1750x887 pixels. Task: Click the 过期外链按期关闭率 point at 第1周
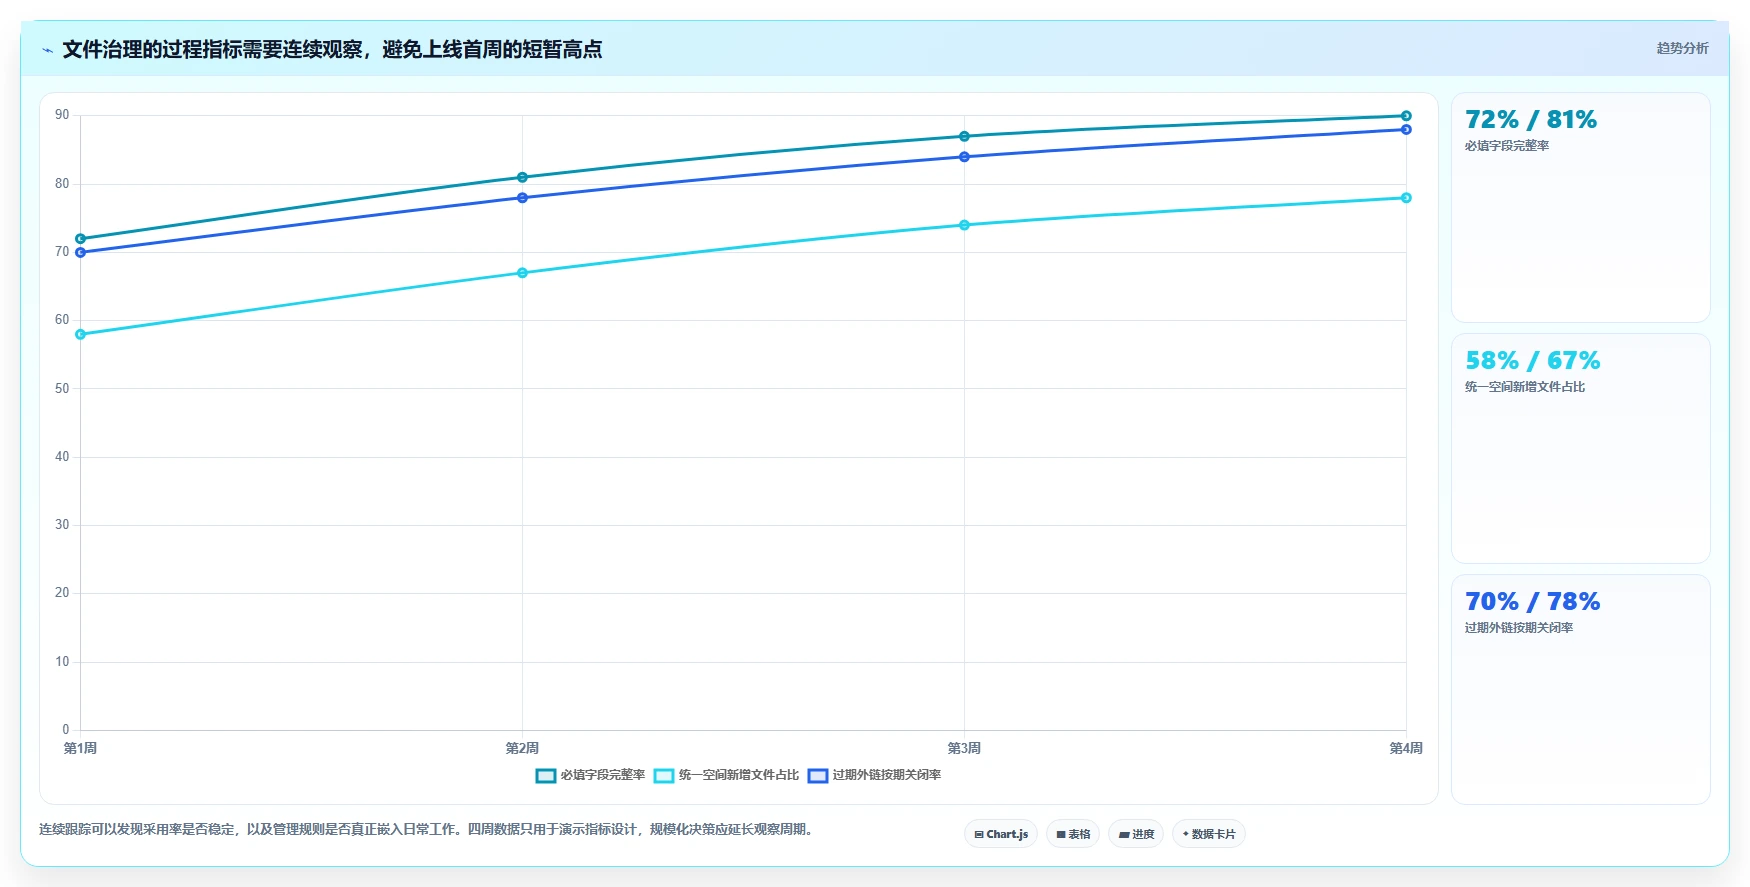click(80, 252)
